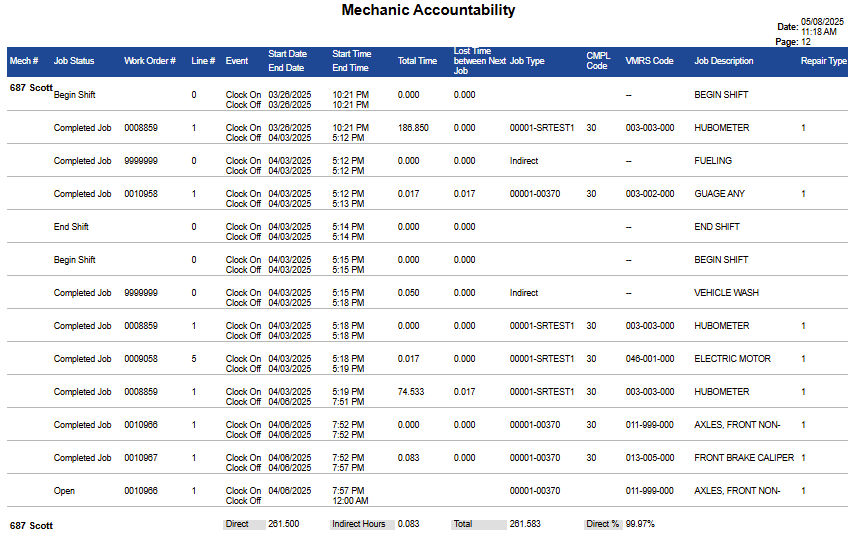Click the Job Status column header
858x537 pixels.
click(74, 61)
